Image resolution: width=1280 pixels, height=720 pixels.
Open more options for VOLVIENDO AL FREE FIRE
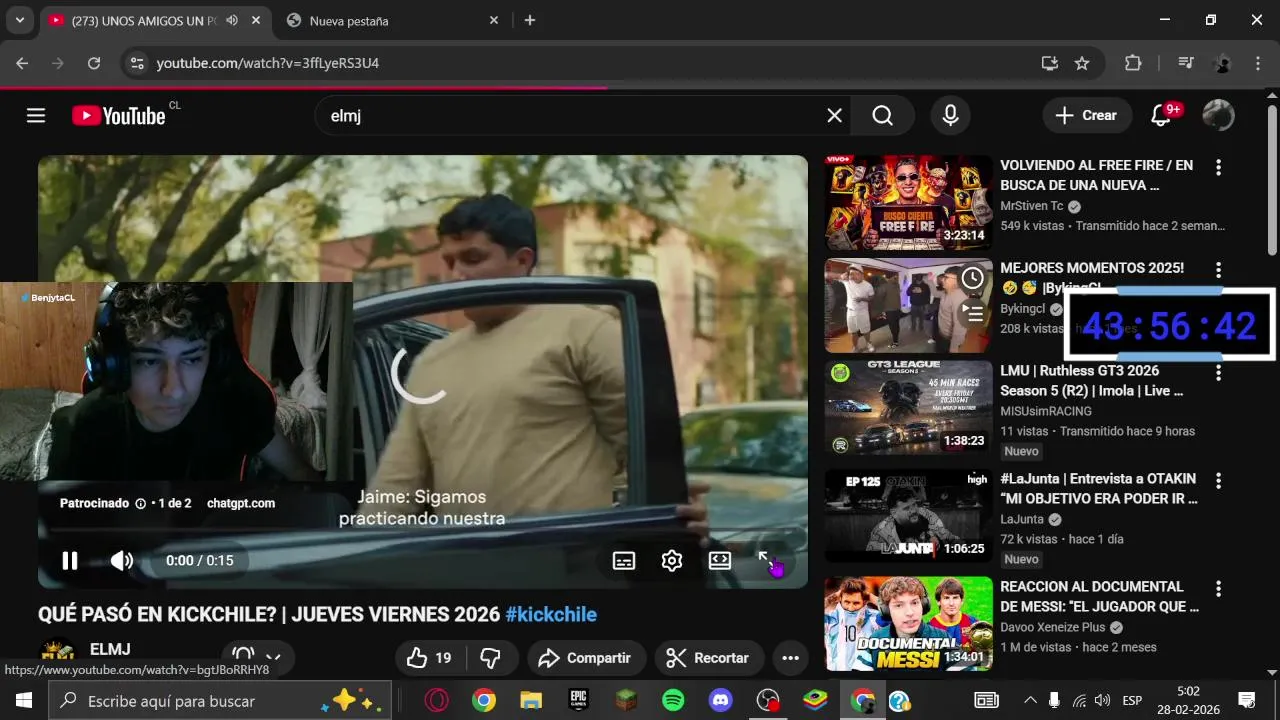pos(1218,167)
